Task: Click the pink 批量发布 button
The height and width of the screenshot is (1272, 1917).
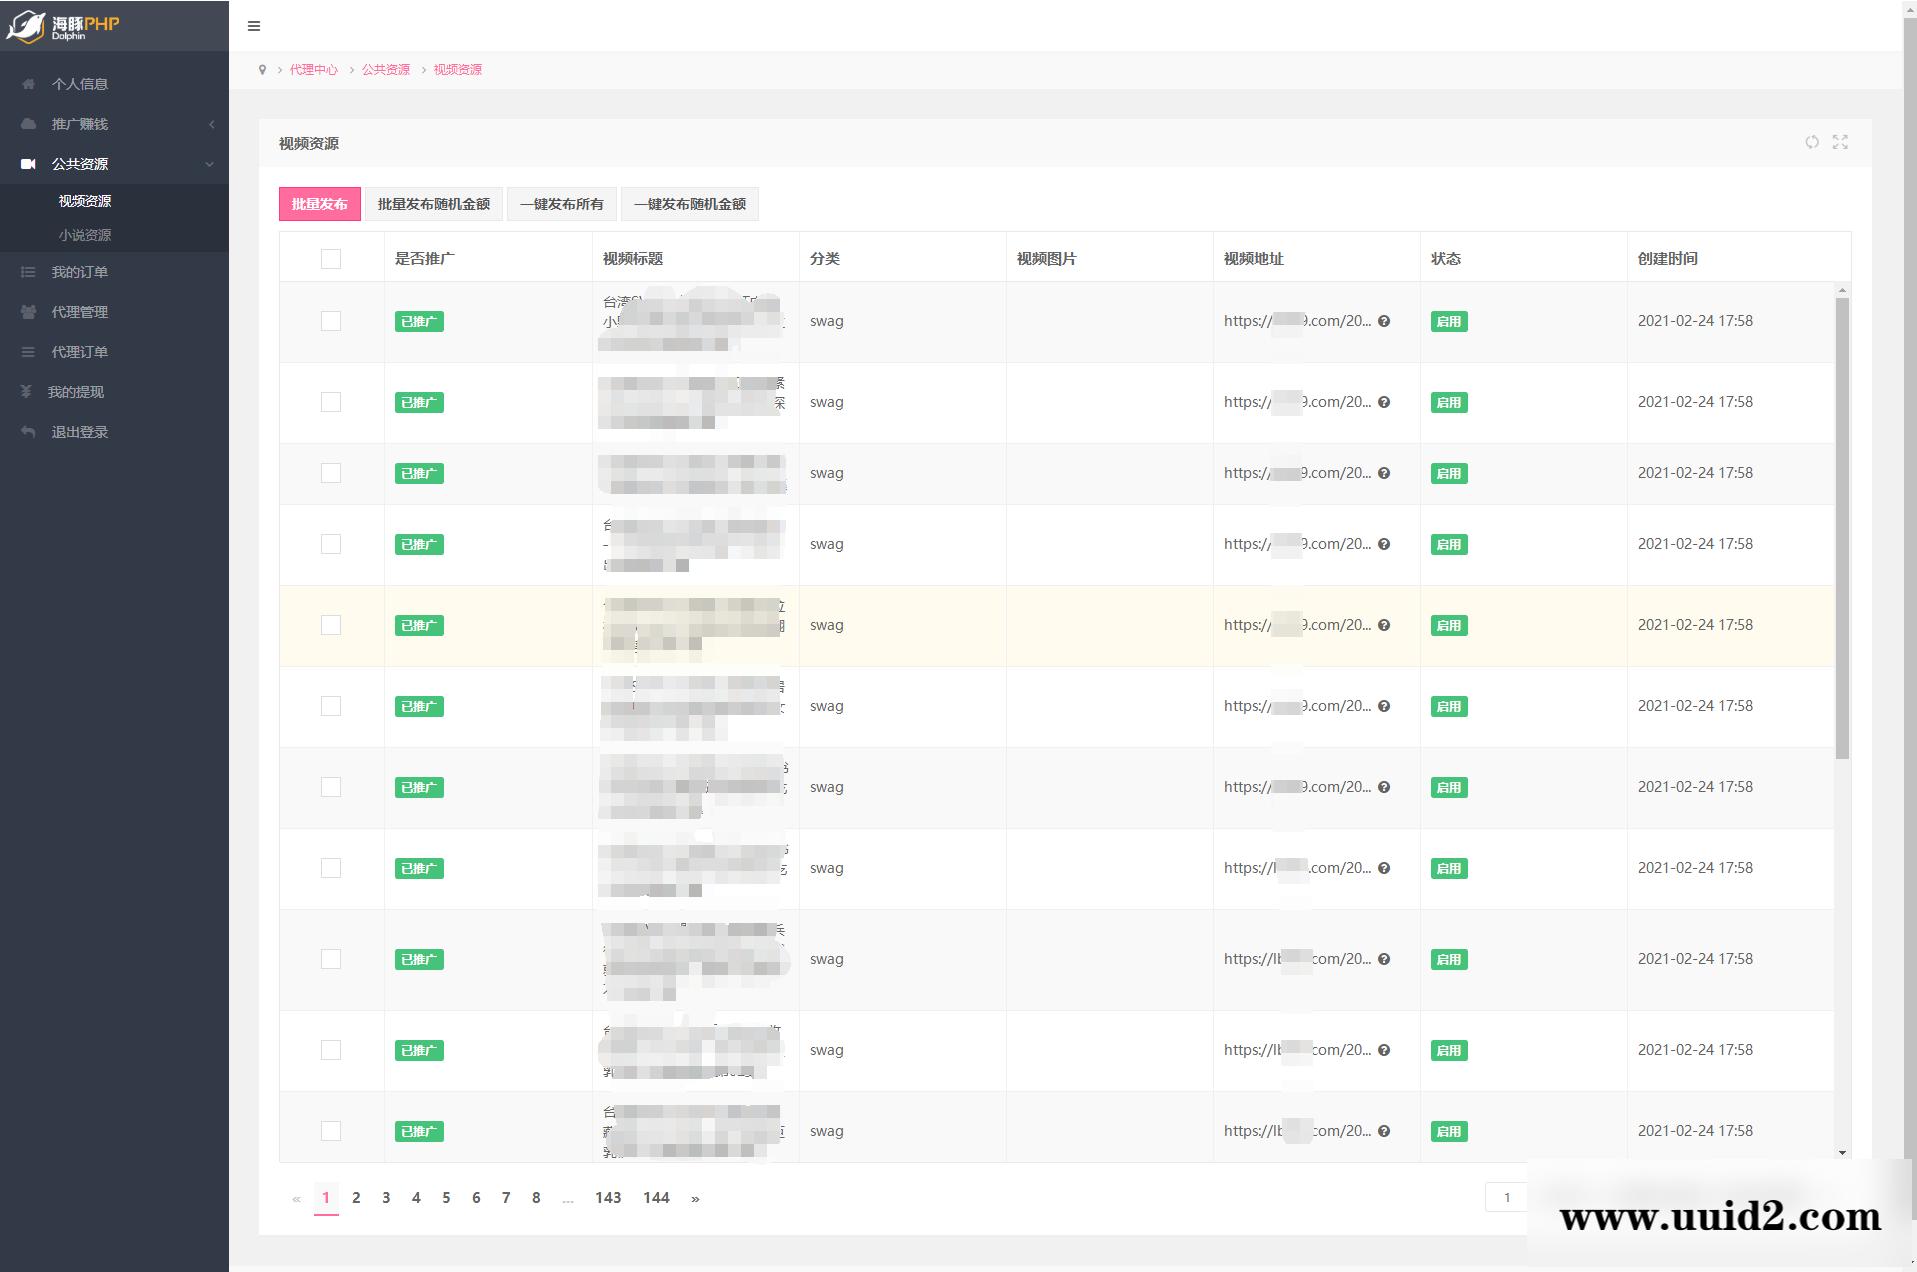Action: pyautogui.click(x=319, y=204)
